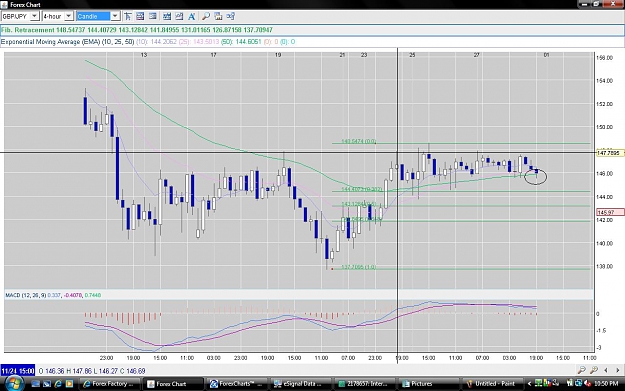Image resolution: width=625 pixels, height=391 pixels.
Task: Switch to eSignal Data taskbar button
Action: tap(302, 384)
